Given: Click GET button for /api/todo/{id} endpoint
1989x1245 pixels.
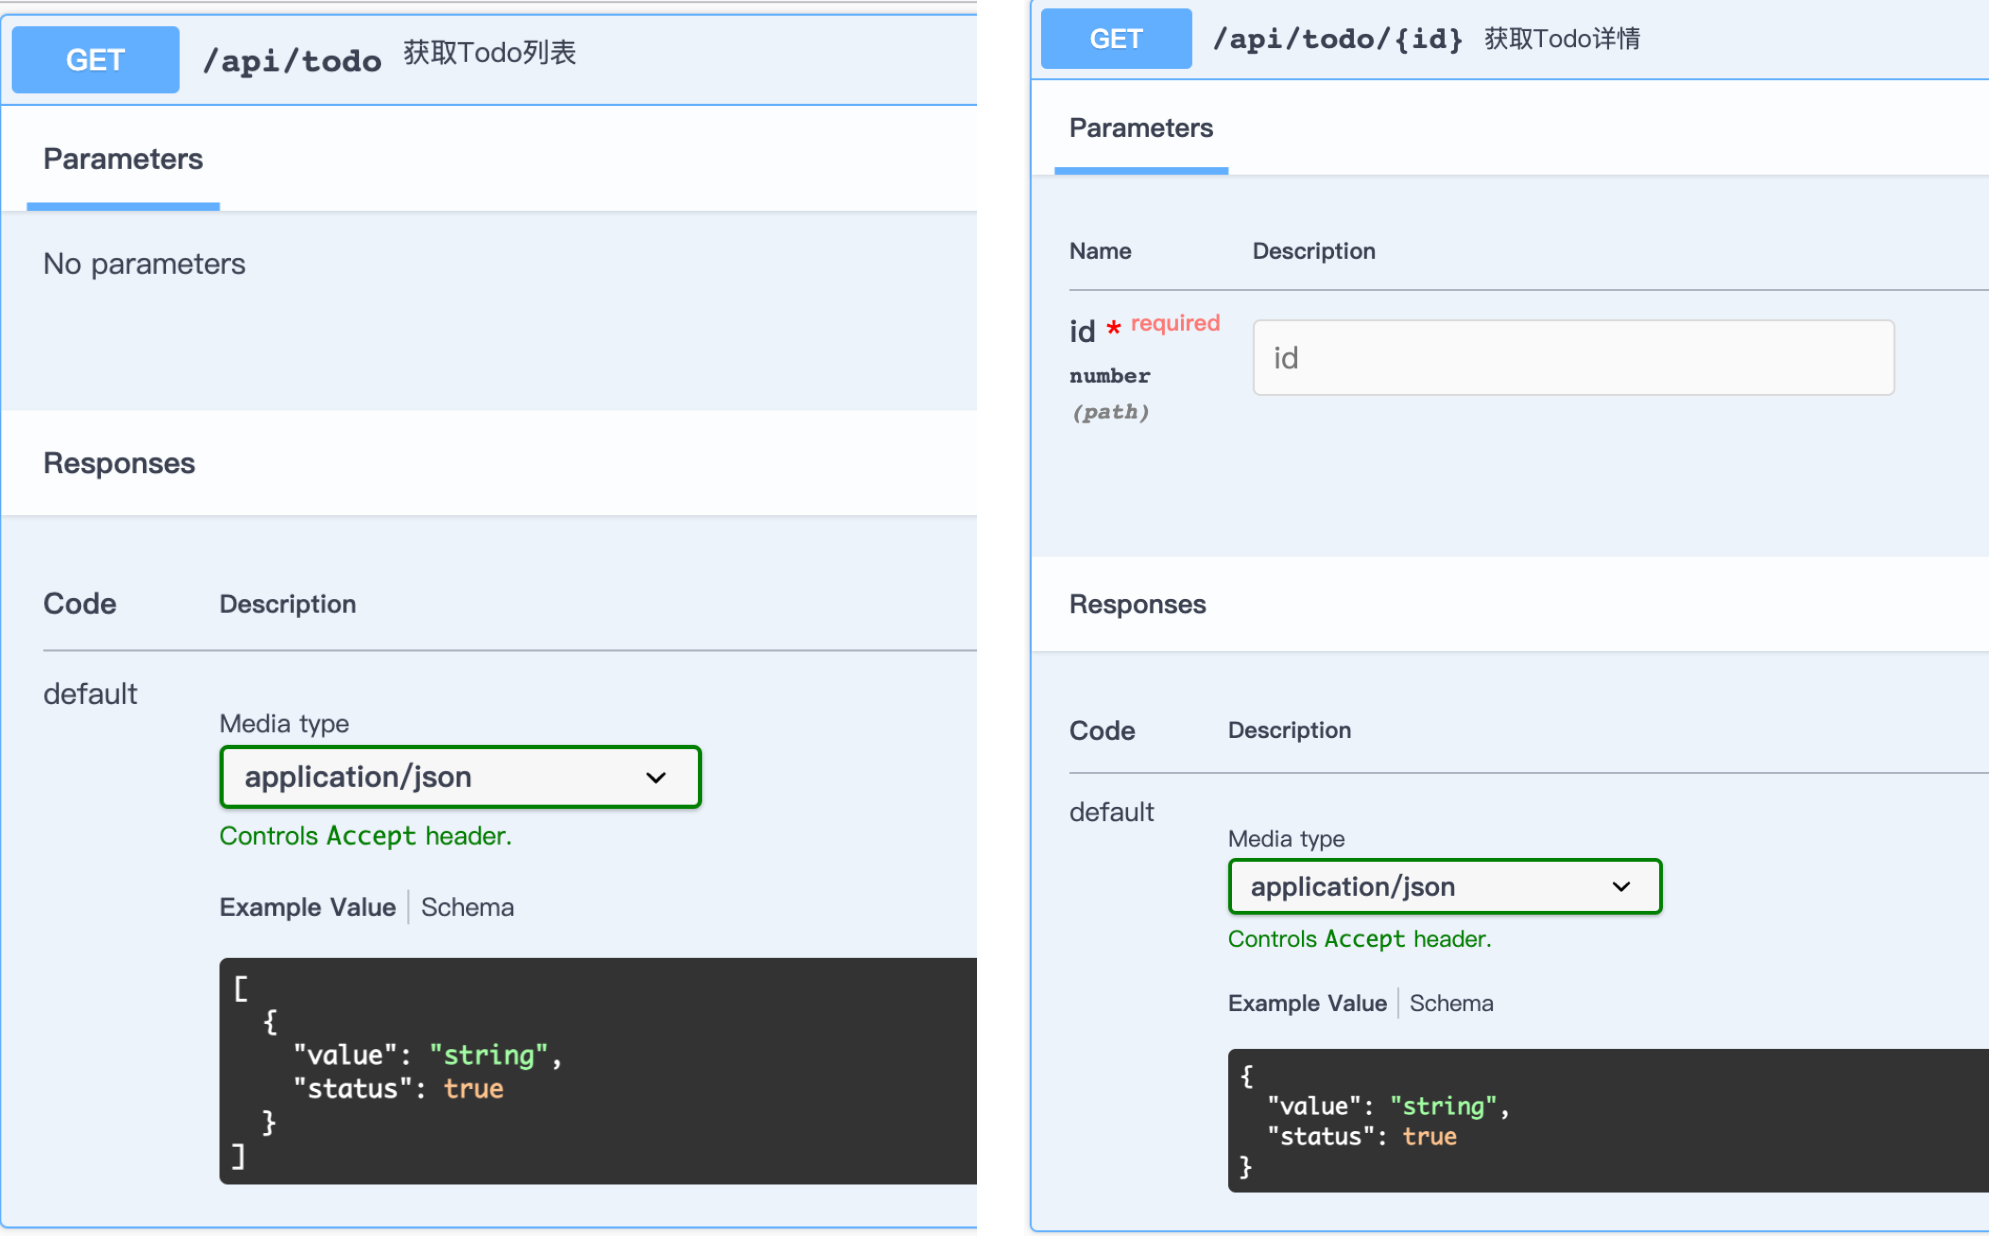Looking at the screenshot, I should pos(1116,39).
